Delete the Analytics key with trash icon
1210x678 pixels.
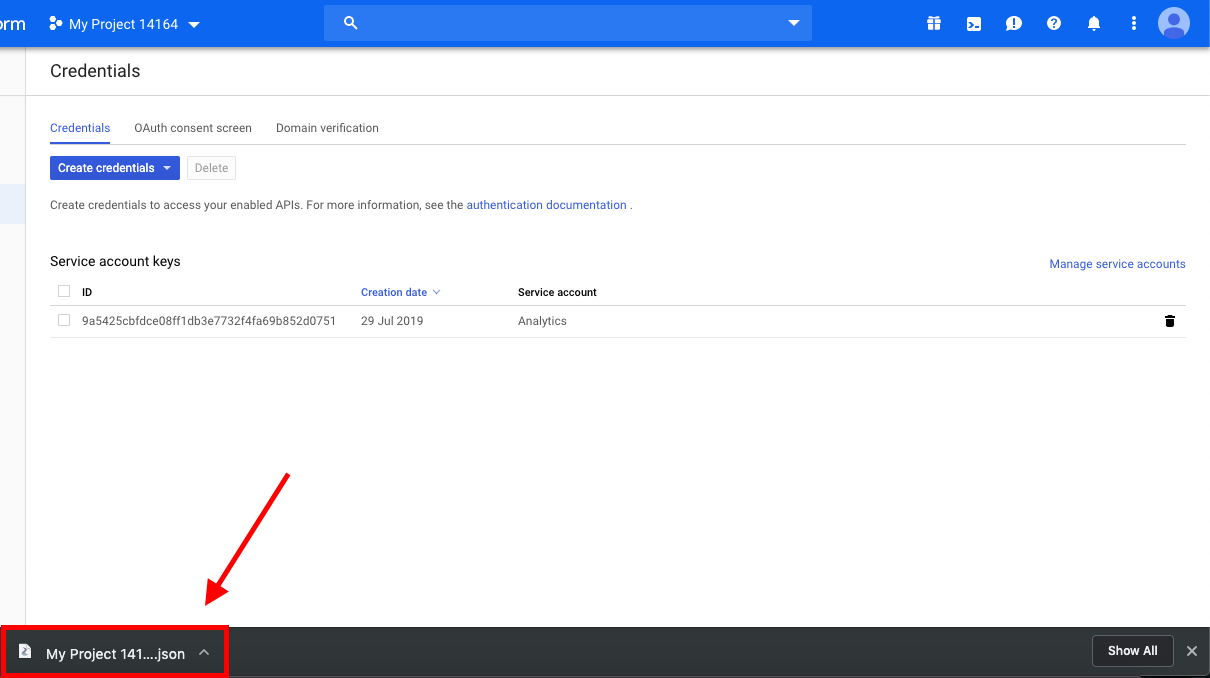[1170, 321]
